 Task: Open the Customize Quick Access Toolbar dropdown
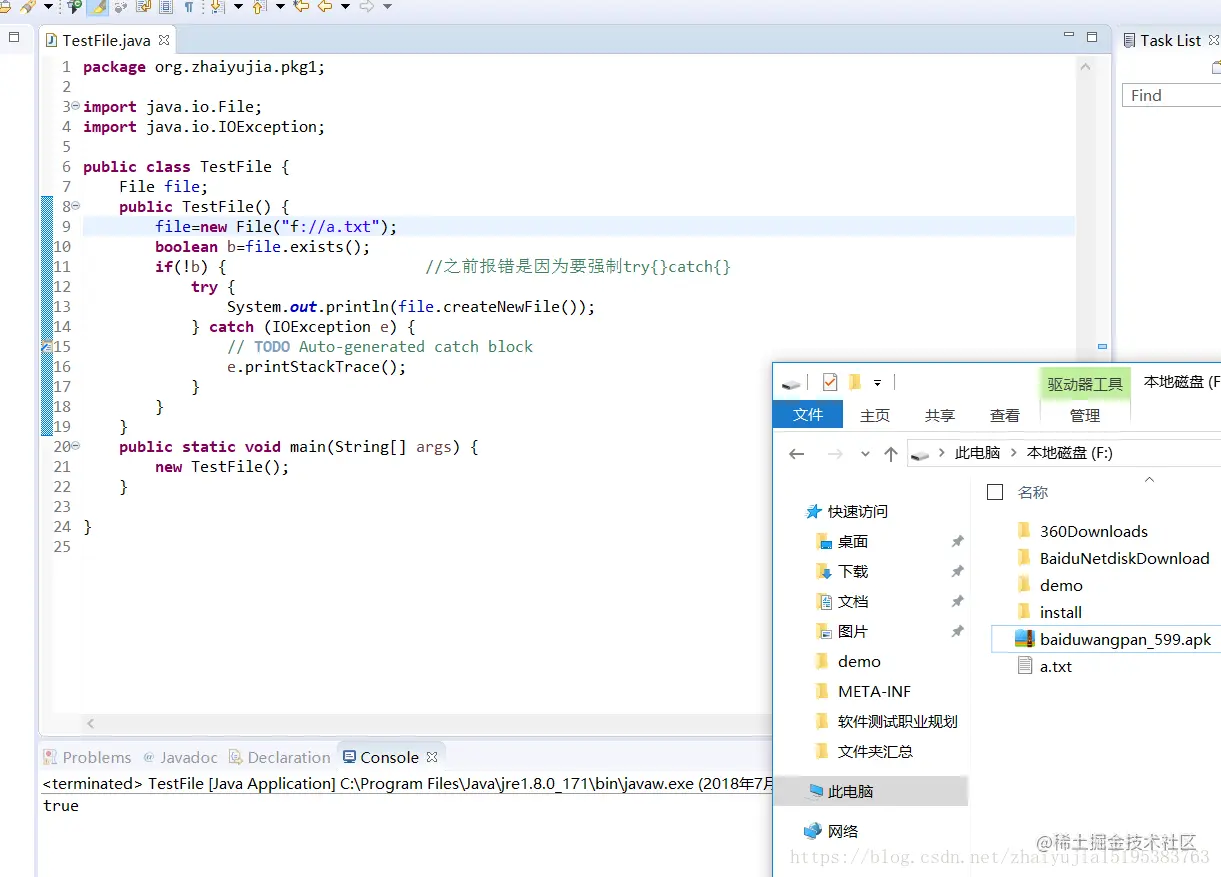click(x=877, y=383)
